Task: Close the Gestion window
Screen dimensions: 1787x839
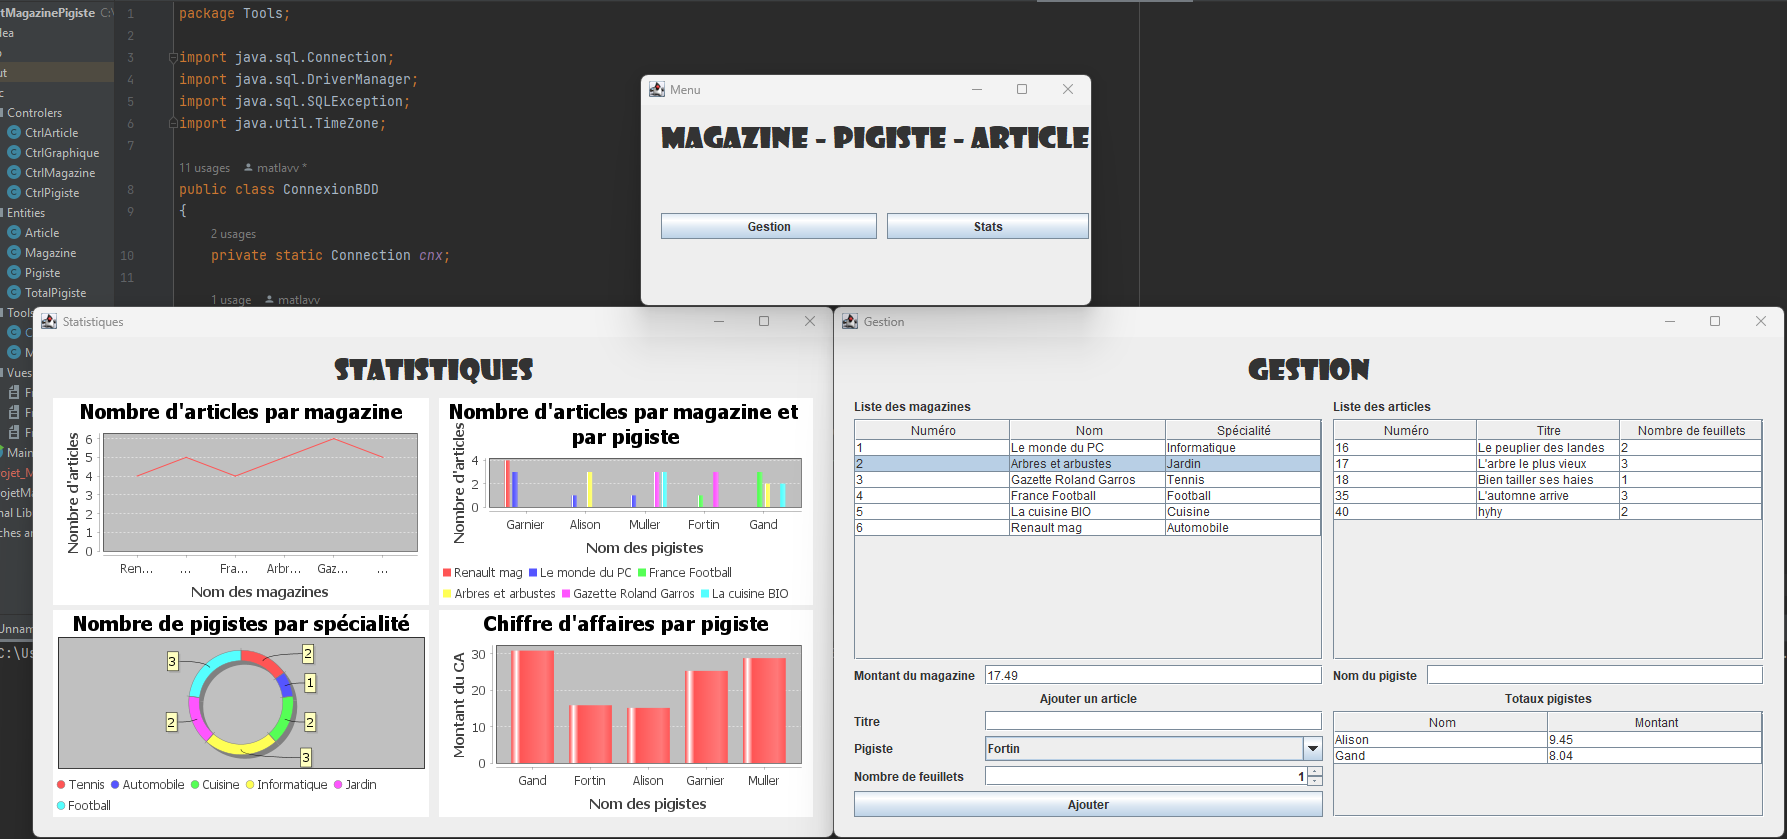Action: [x=1761, y=322]
